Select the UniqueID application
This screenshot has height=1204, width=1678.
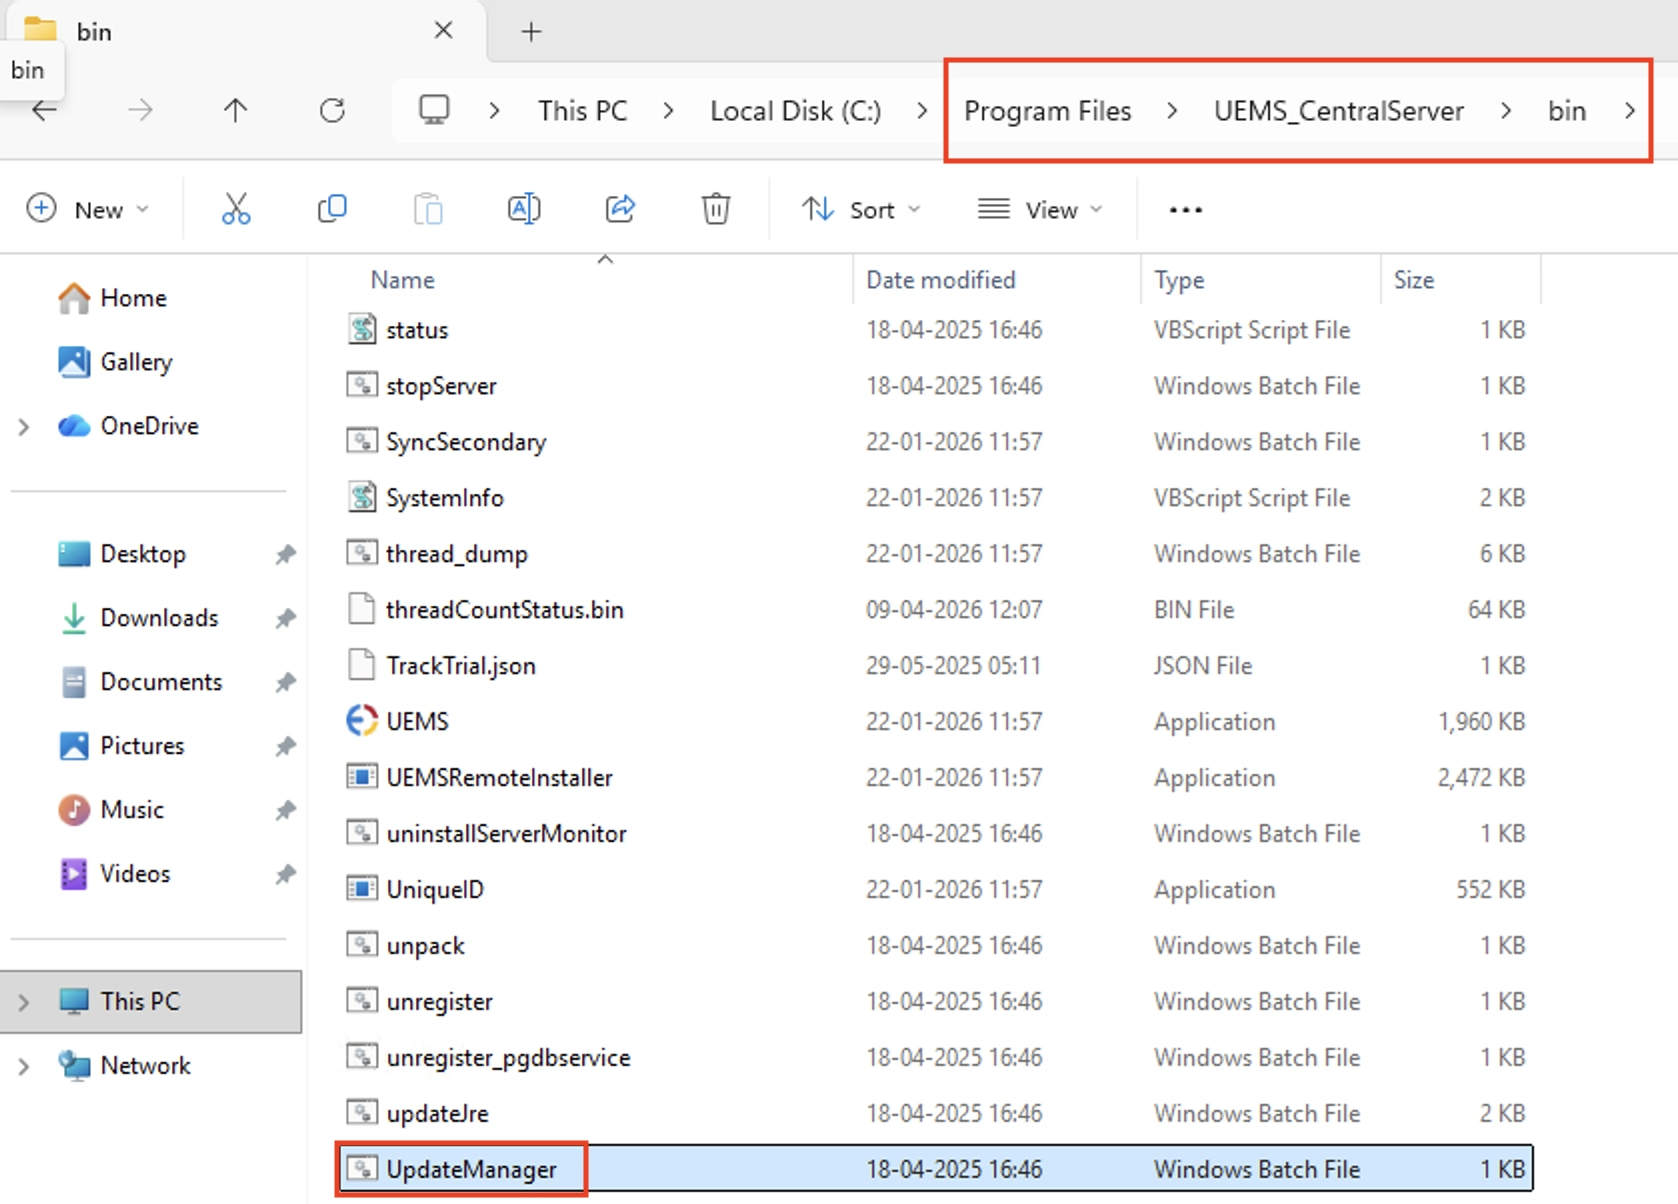[935, 890]
